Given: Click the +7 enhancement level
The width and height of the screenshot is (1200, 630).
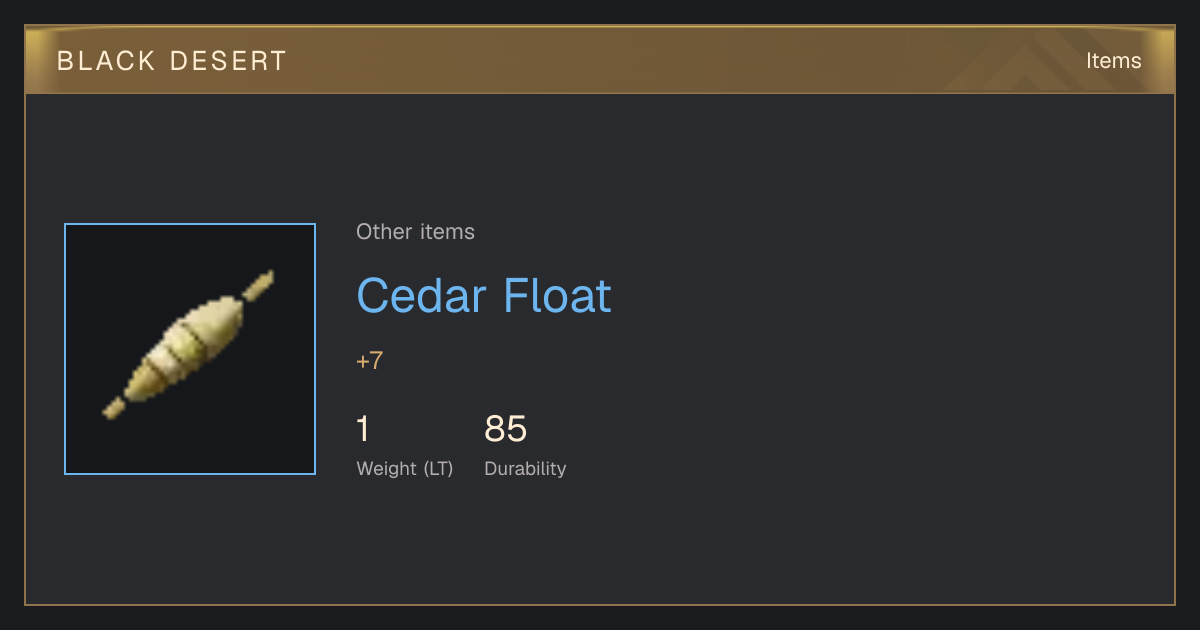Looking at the screenshot, I should pyautogui.click(x=369, y=361).
